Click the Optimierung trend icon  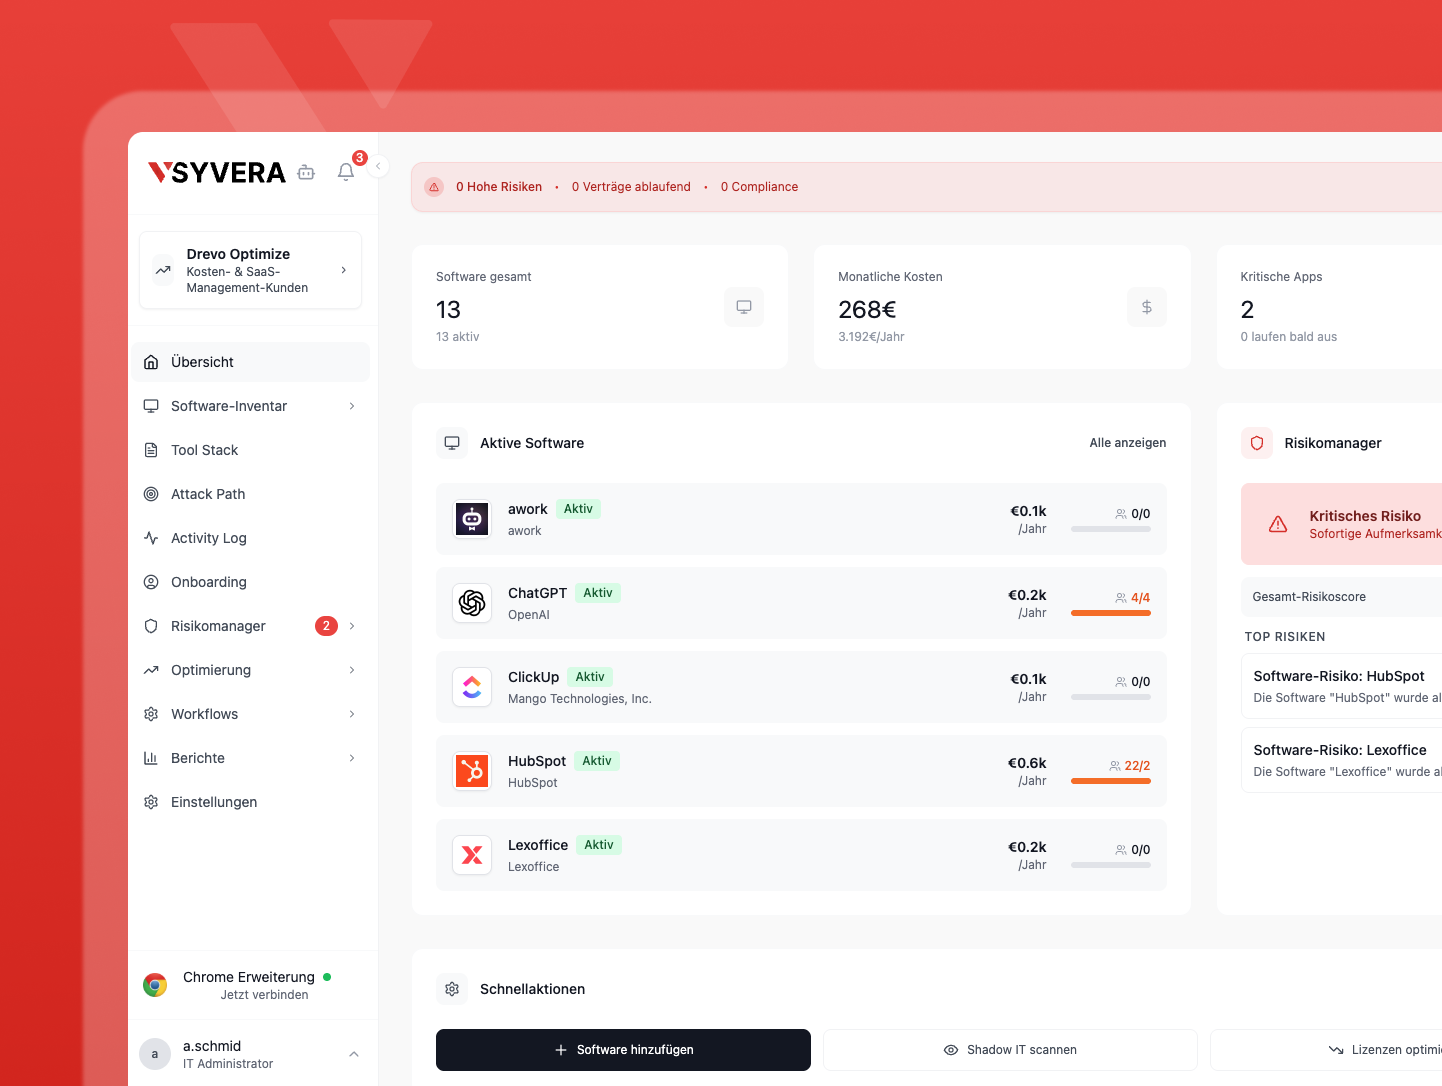[x=151, y=670]
